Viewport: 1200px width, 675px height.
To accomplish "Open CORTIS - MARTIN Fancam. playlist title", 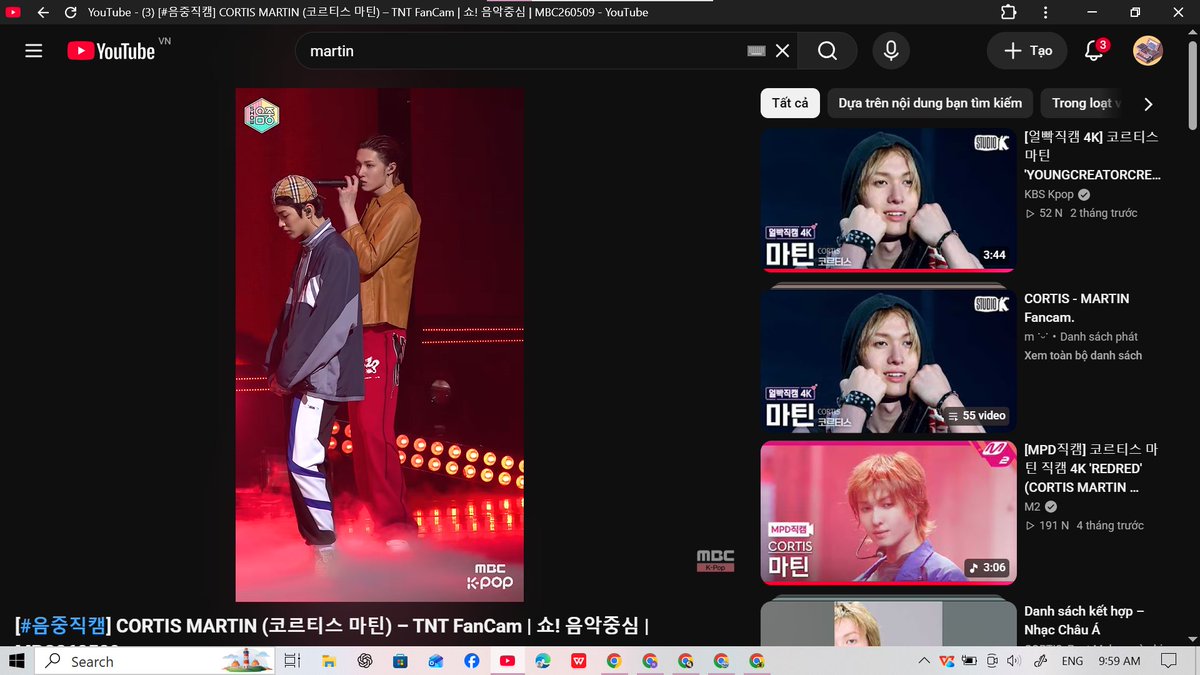I will (x=1077, y=308).
